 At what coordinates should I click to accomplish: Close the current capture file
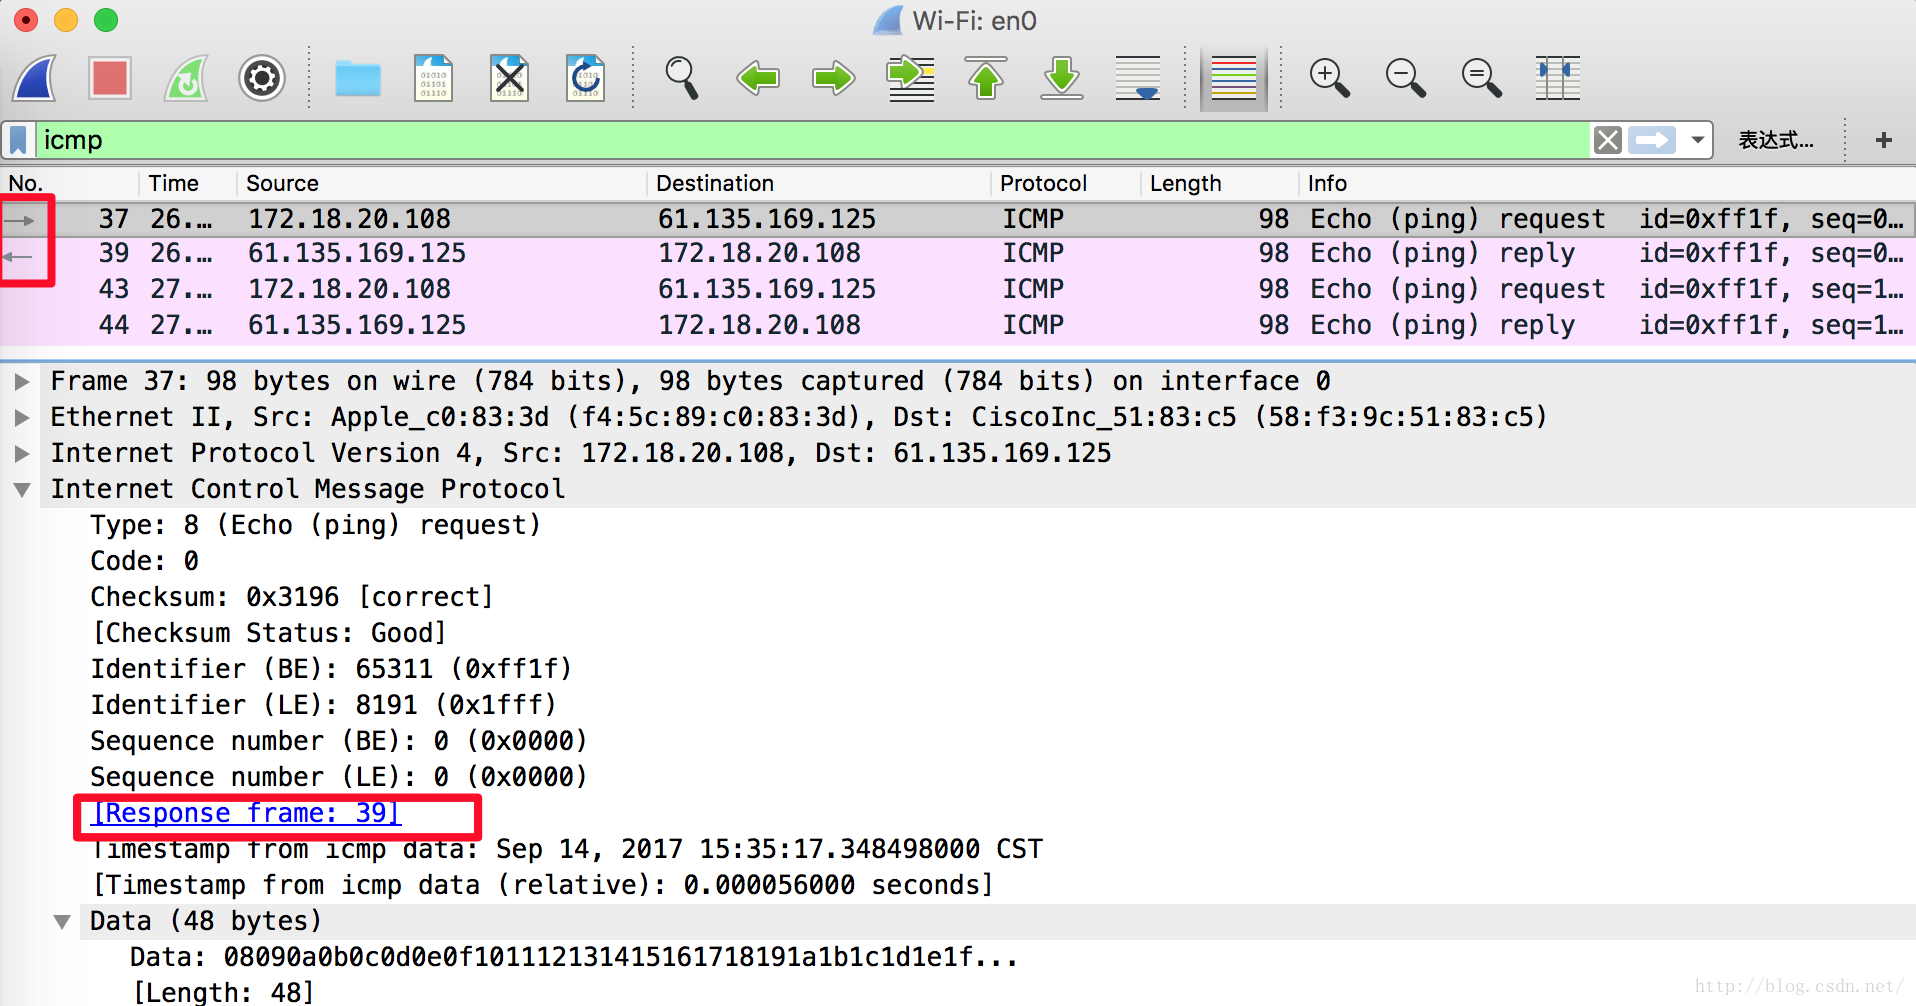(x=510, y=78)
